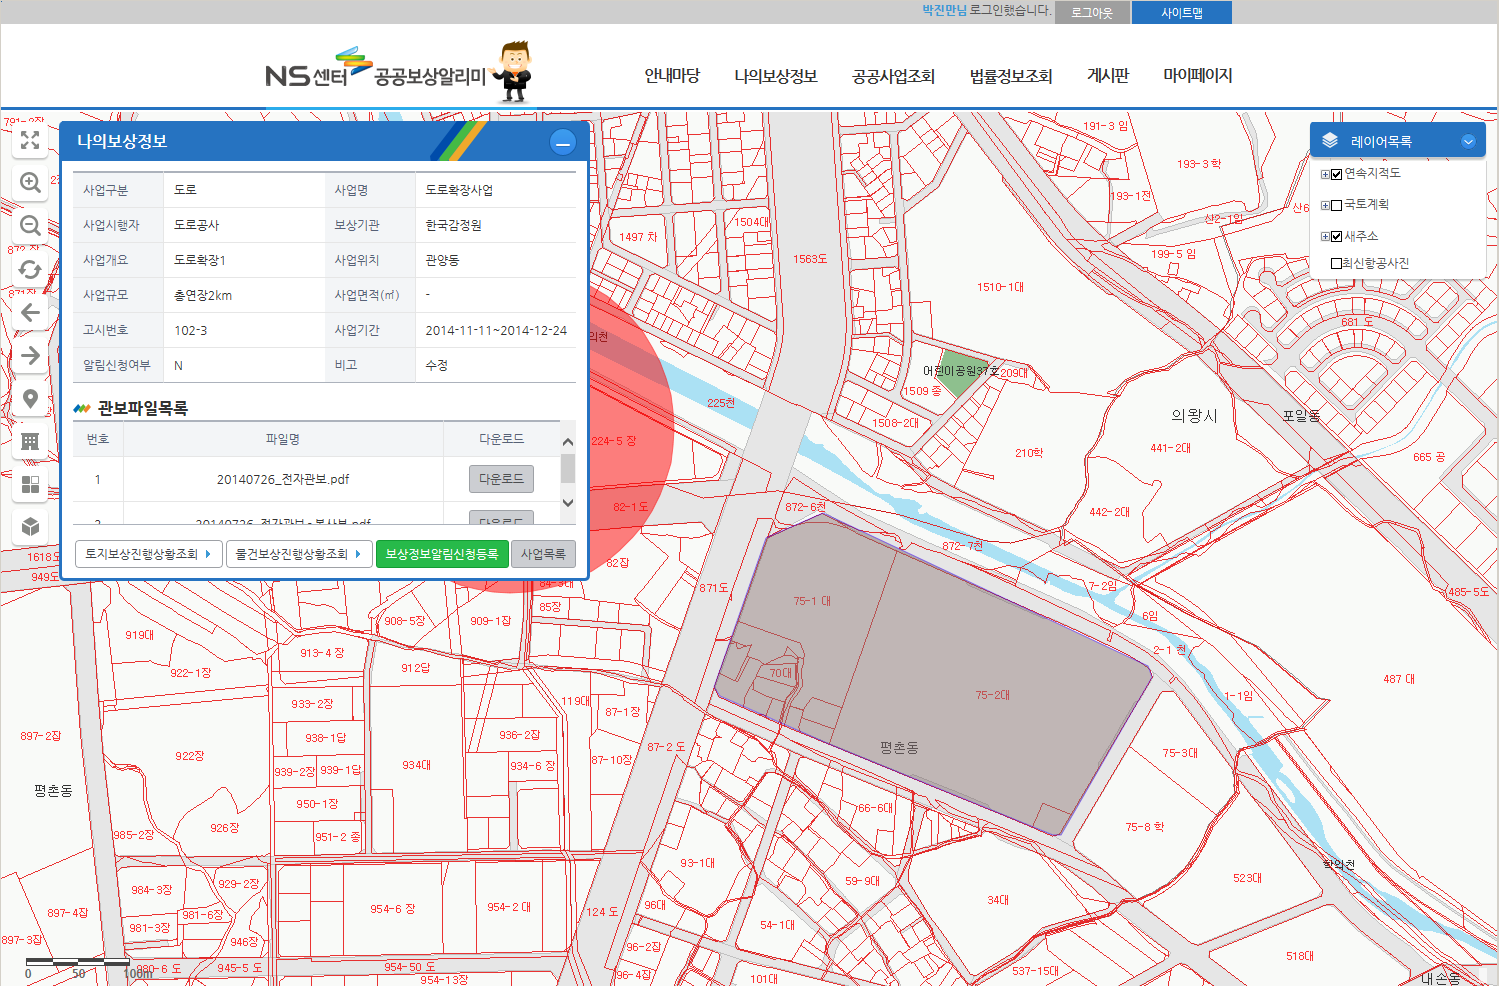Click the 도로확장사업 project name value
This screenshot has height=986, width=1499.
click(459, 190)
